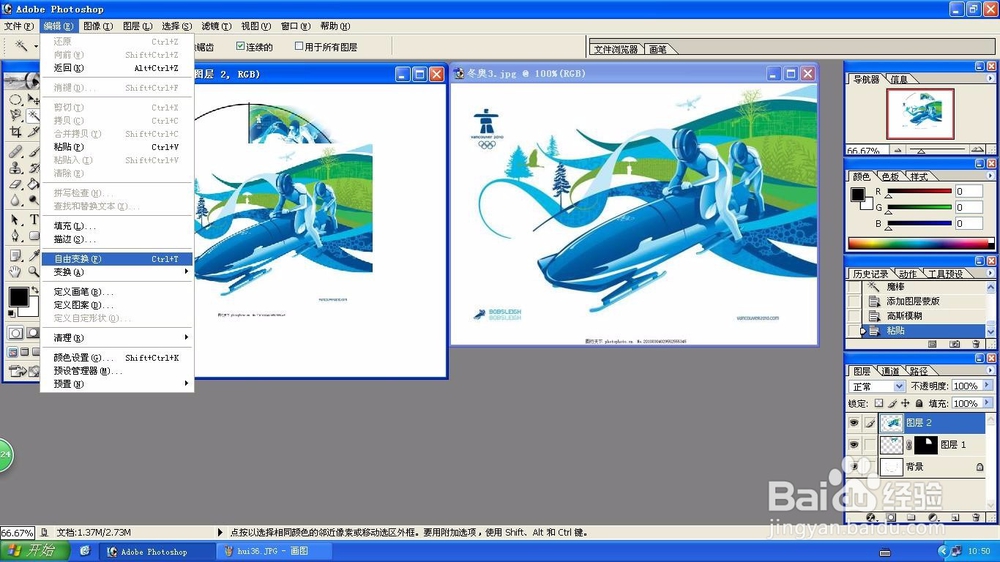
Task: Toggle lock transparent pixels checkerboard box
Action: click(878, 403)
